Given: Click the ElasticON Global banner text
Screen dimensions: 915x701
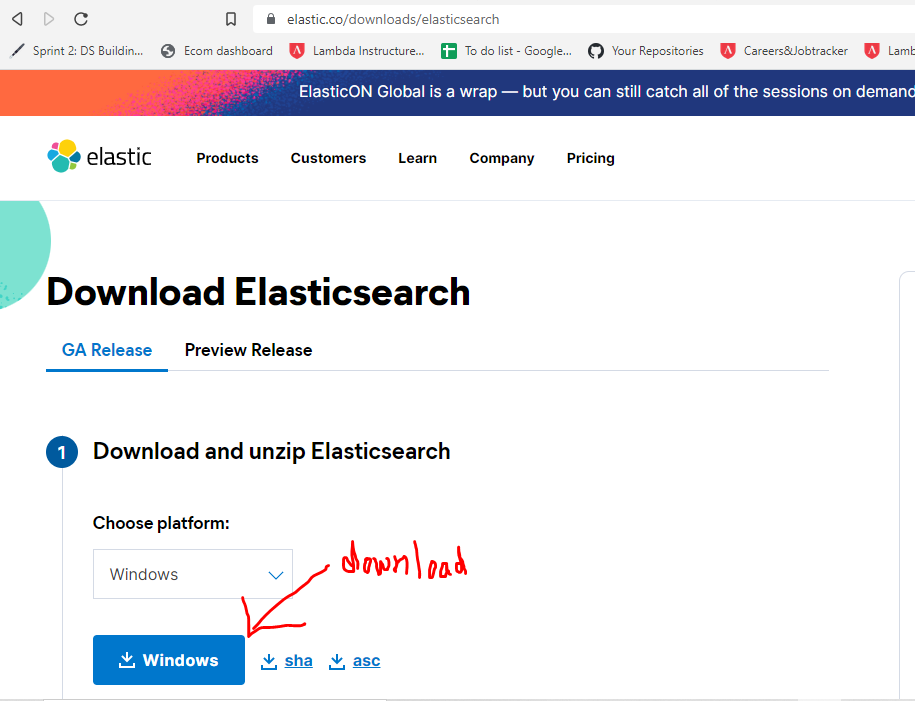Looking at the screenshot, I should click(606, 92).
